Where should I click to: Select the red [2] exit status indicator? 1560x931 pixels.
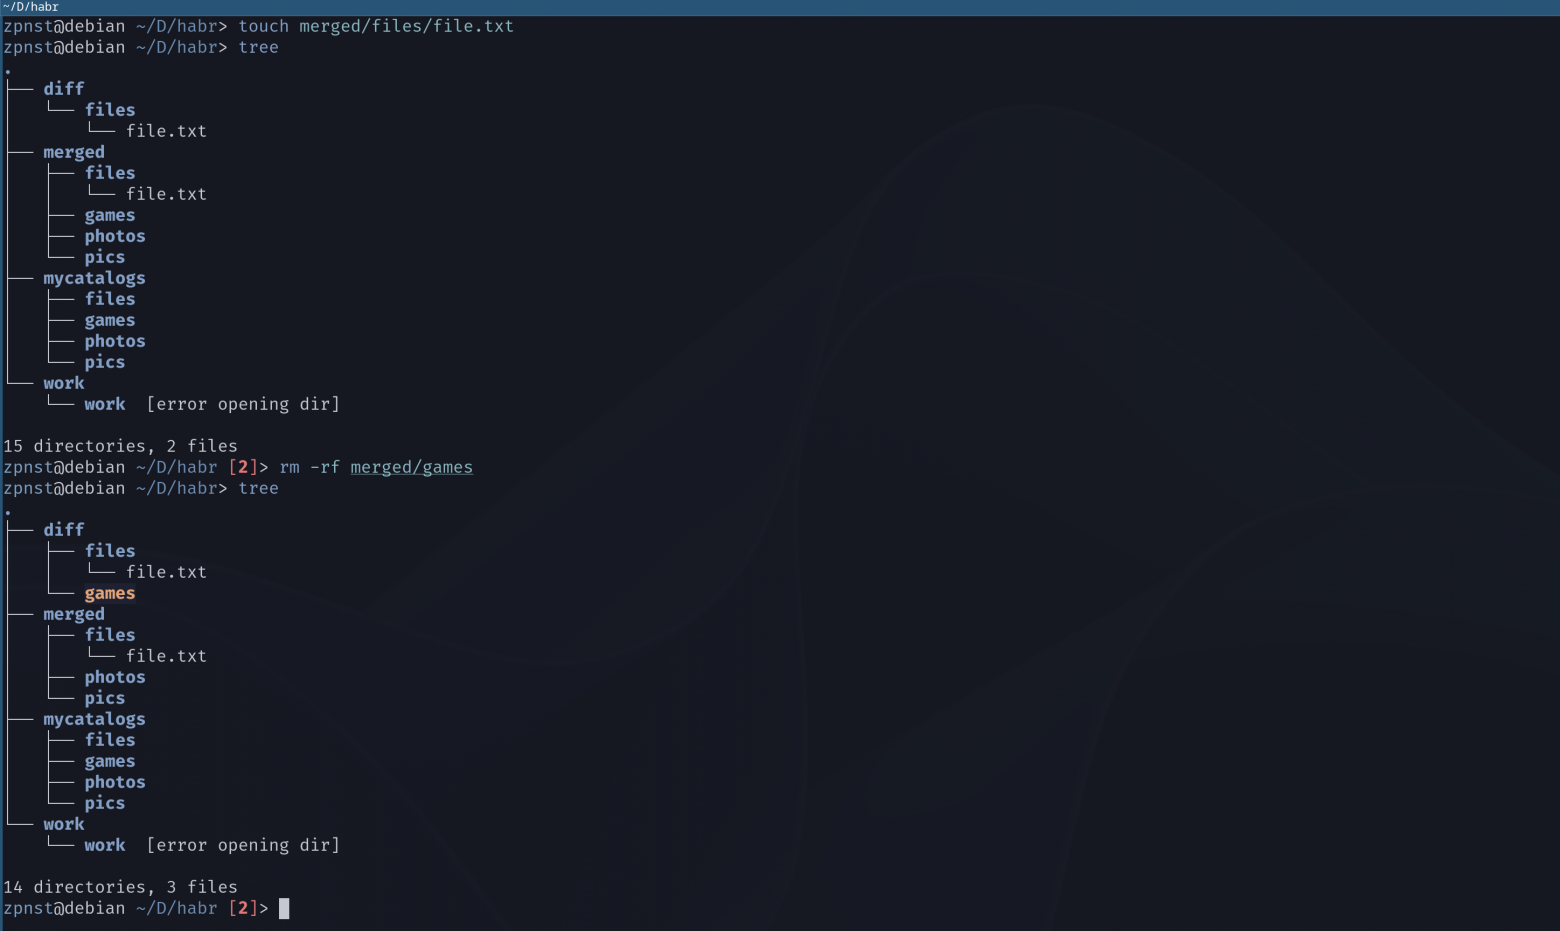pos(243,908)
